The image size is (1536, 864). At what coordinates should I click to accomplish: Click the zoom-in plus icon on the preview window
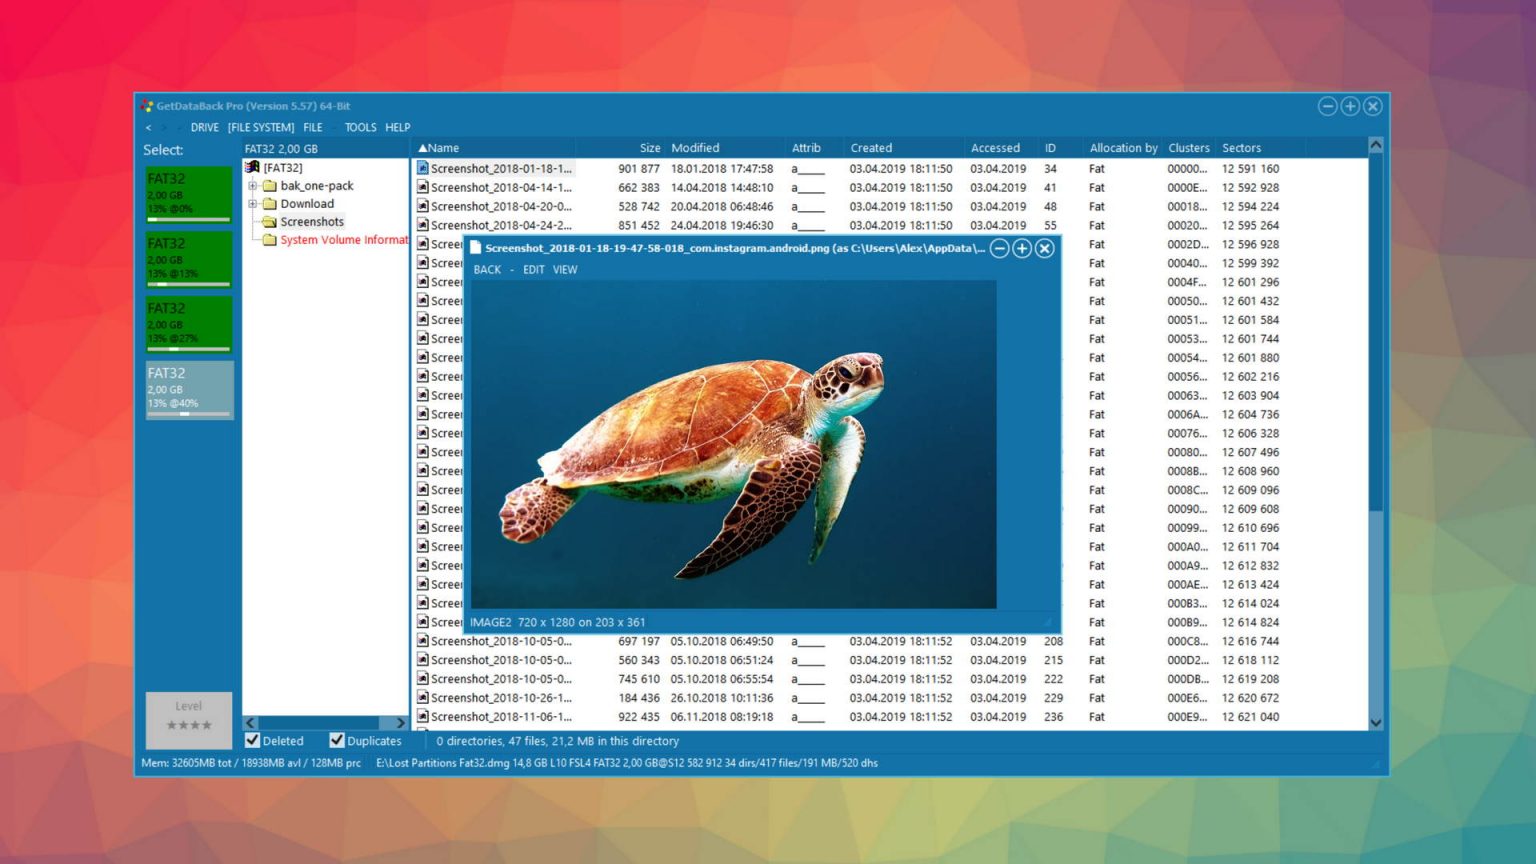click(1021, 248)
